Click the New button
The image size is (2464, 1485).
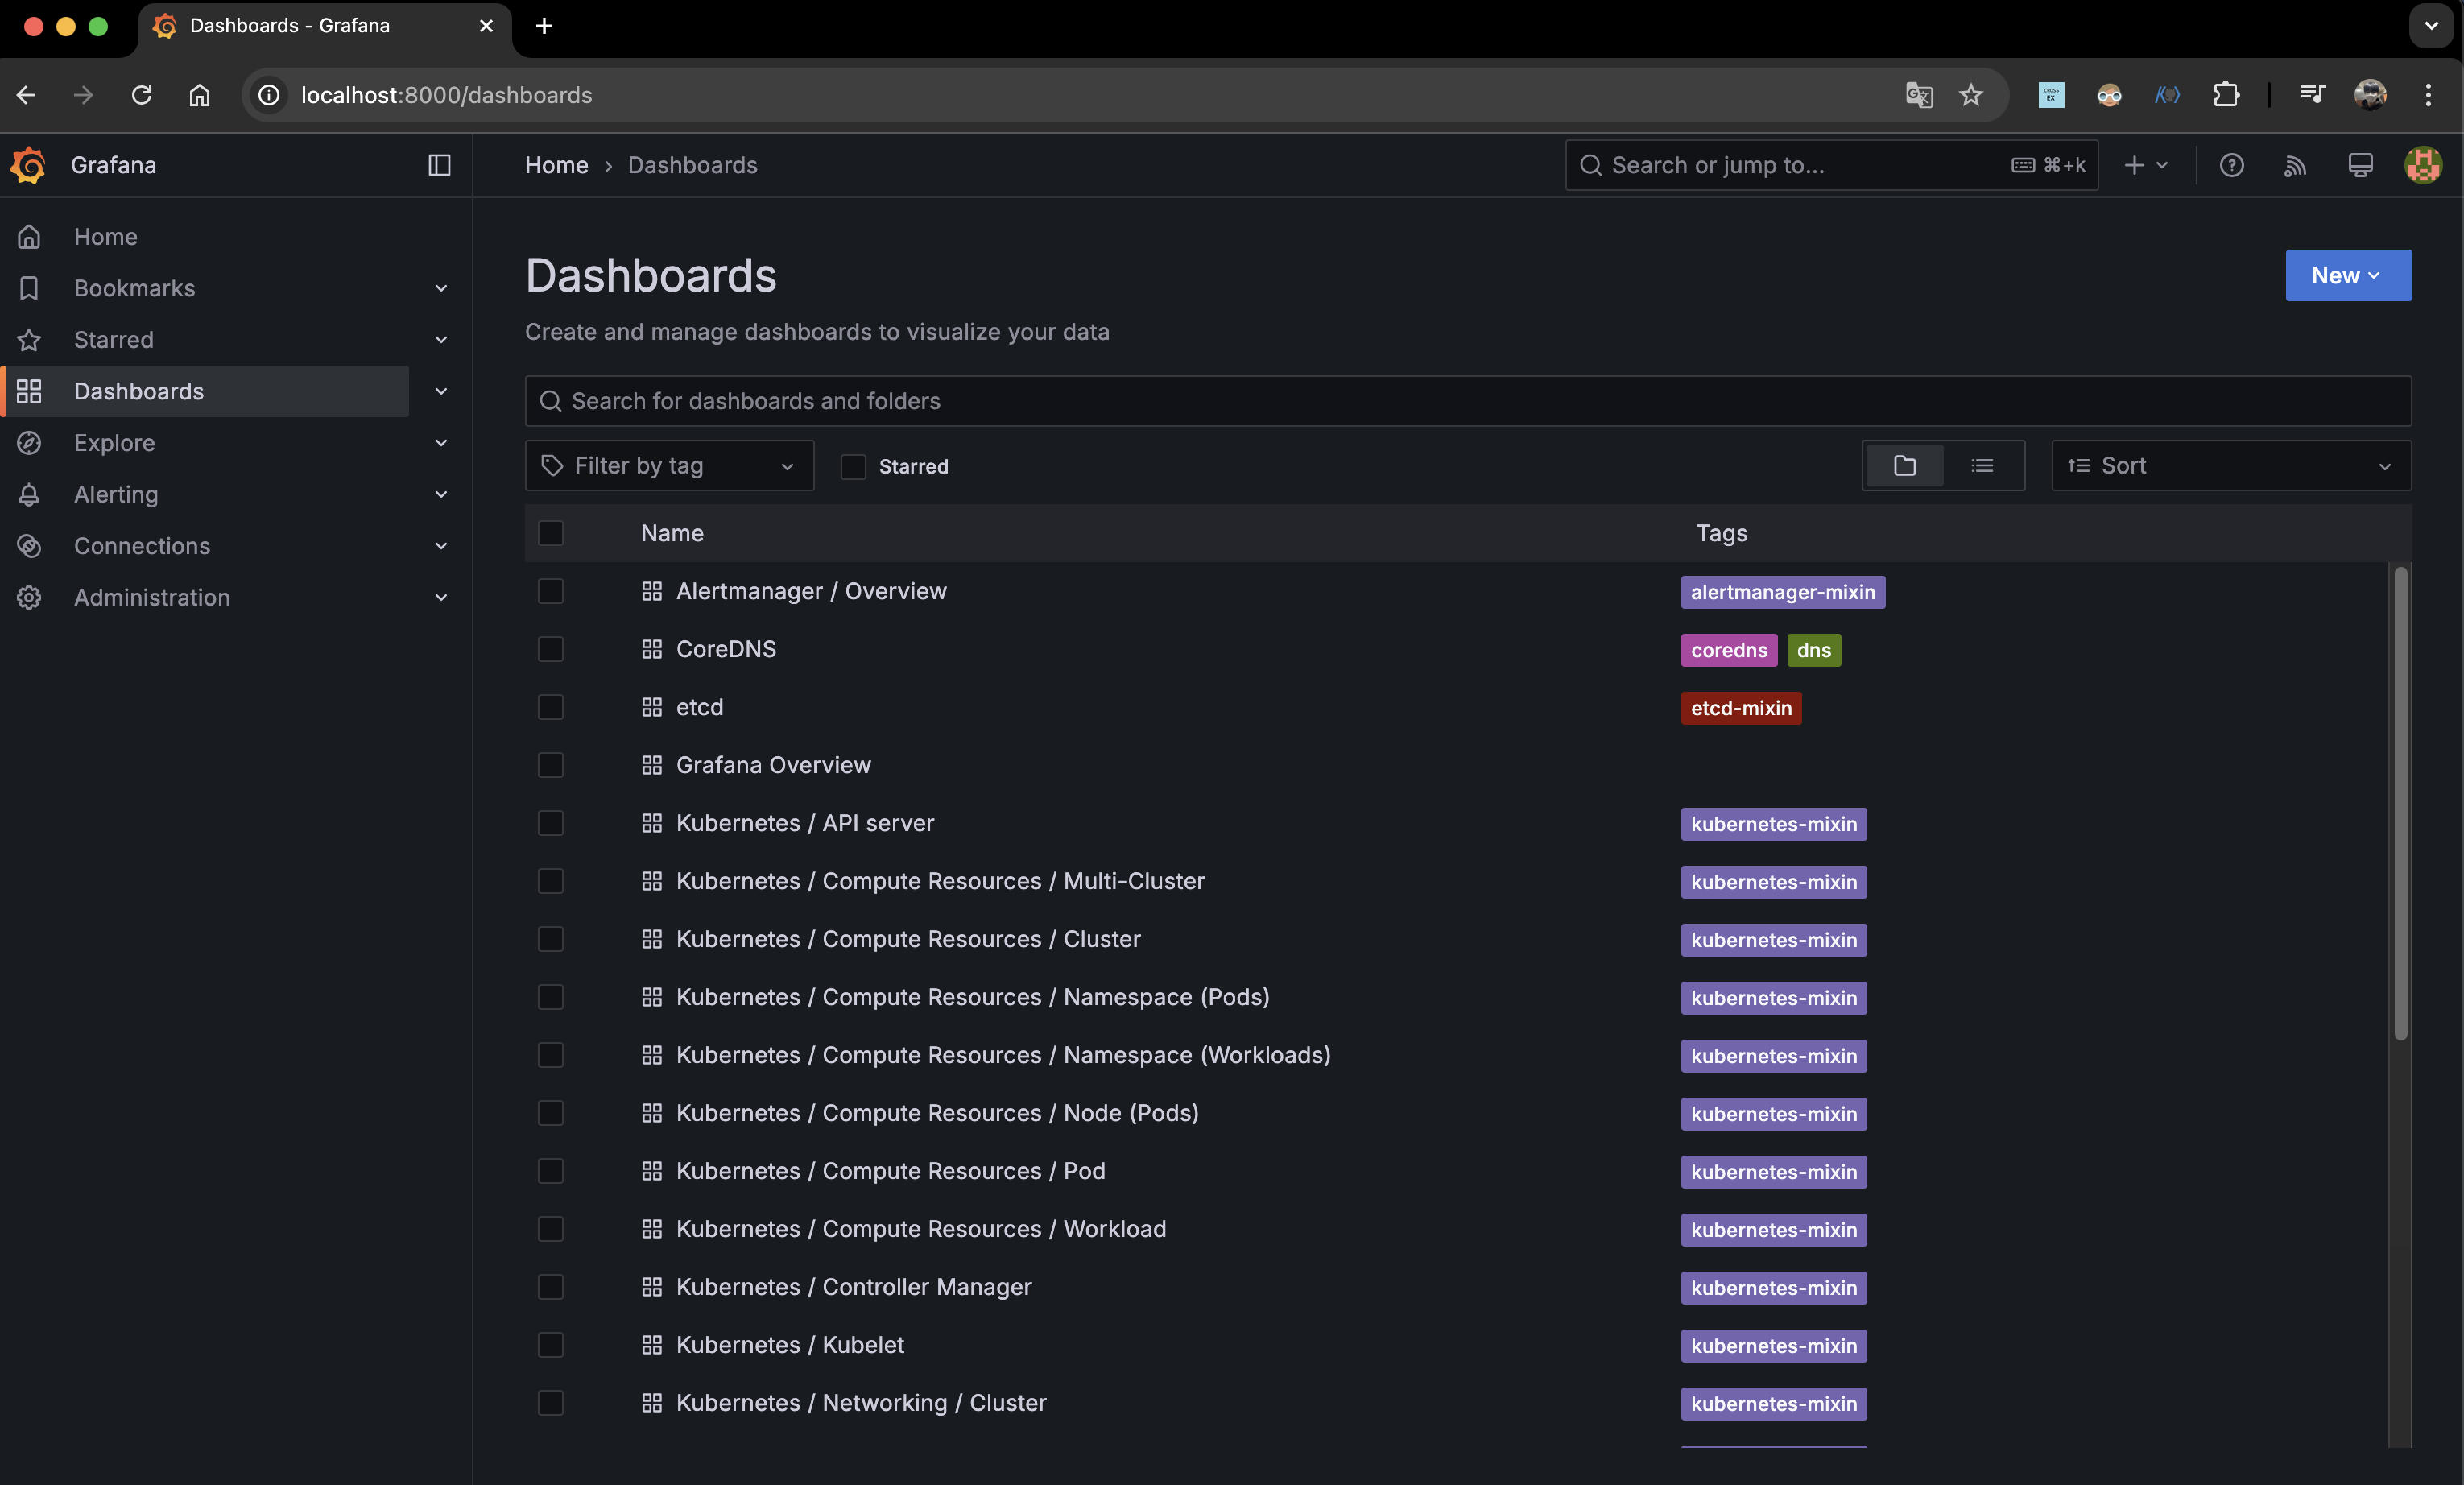(2348, 275)
